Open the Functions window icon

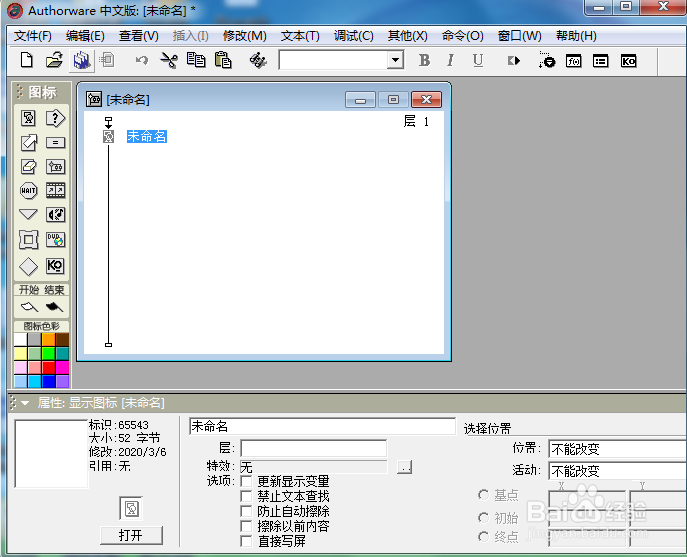(x=574, y=61)
